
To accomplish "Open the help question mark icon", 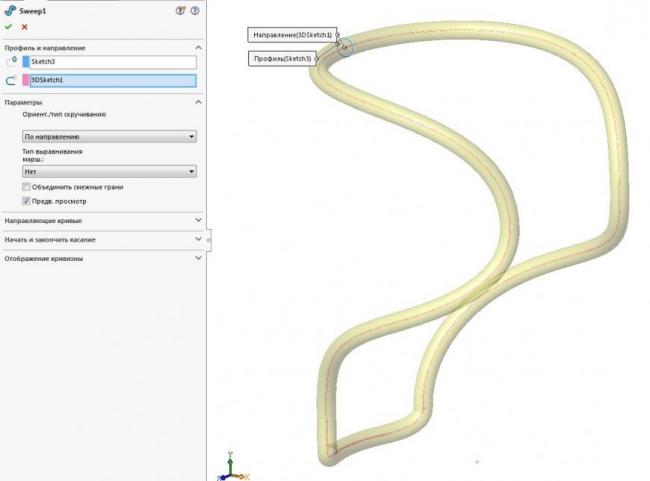I will (x=180, y=11).
